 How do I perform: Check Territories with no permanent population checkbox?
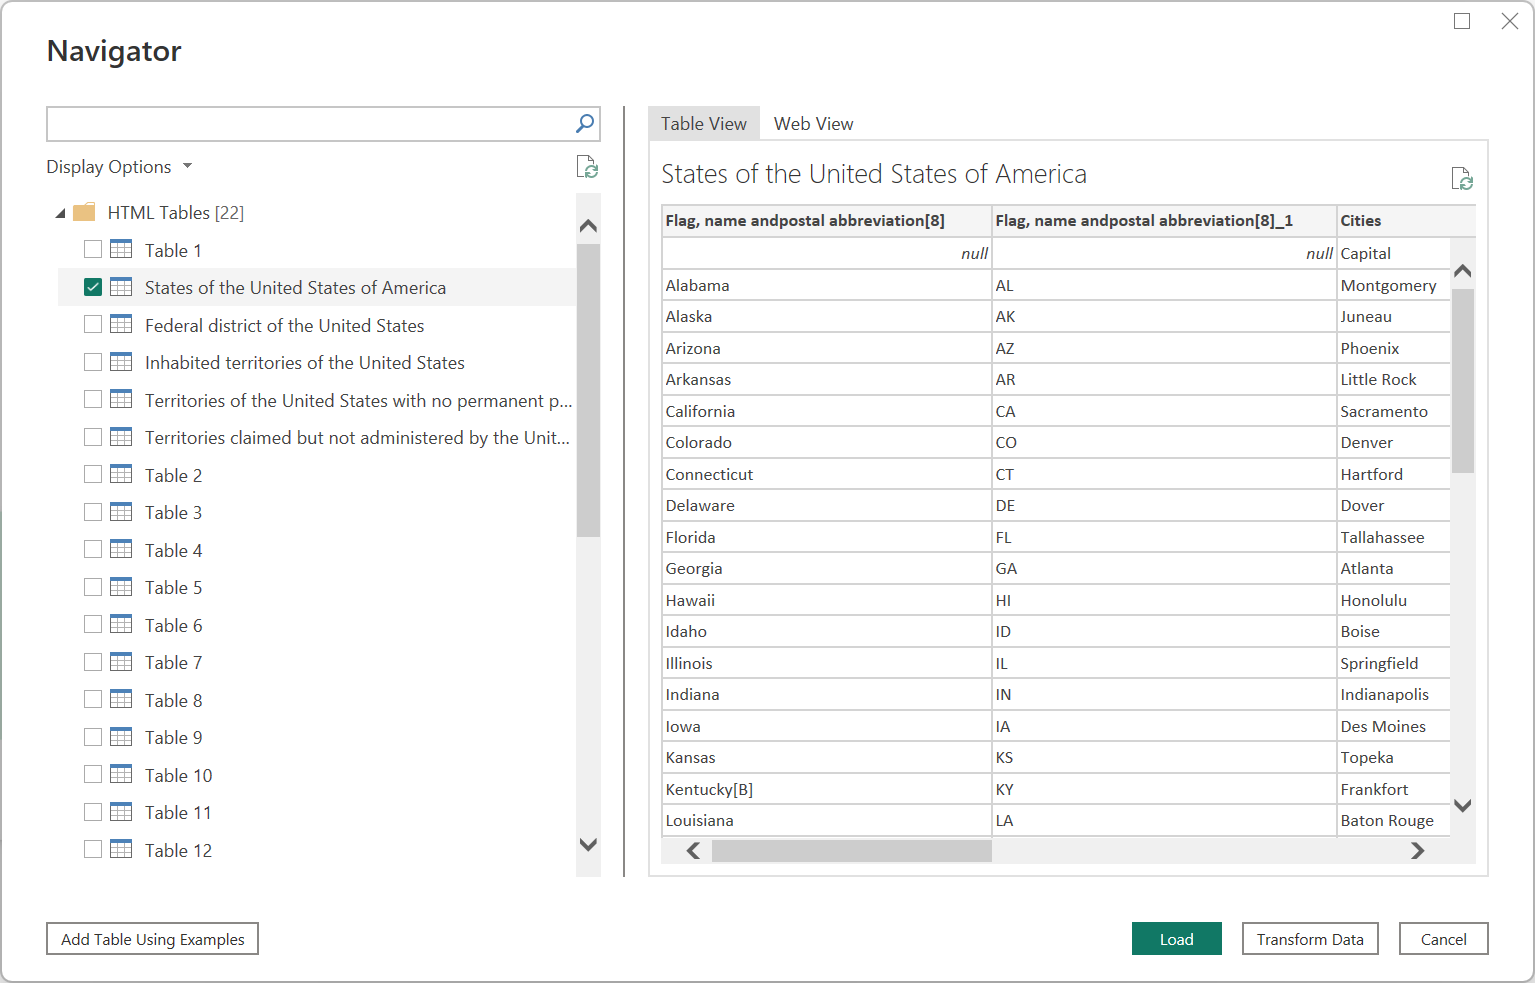click(93, 399)
